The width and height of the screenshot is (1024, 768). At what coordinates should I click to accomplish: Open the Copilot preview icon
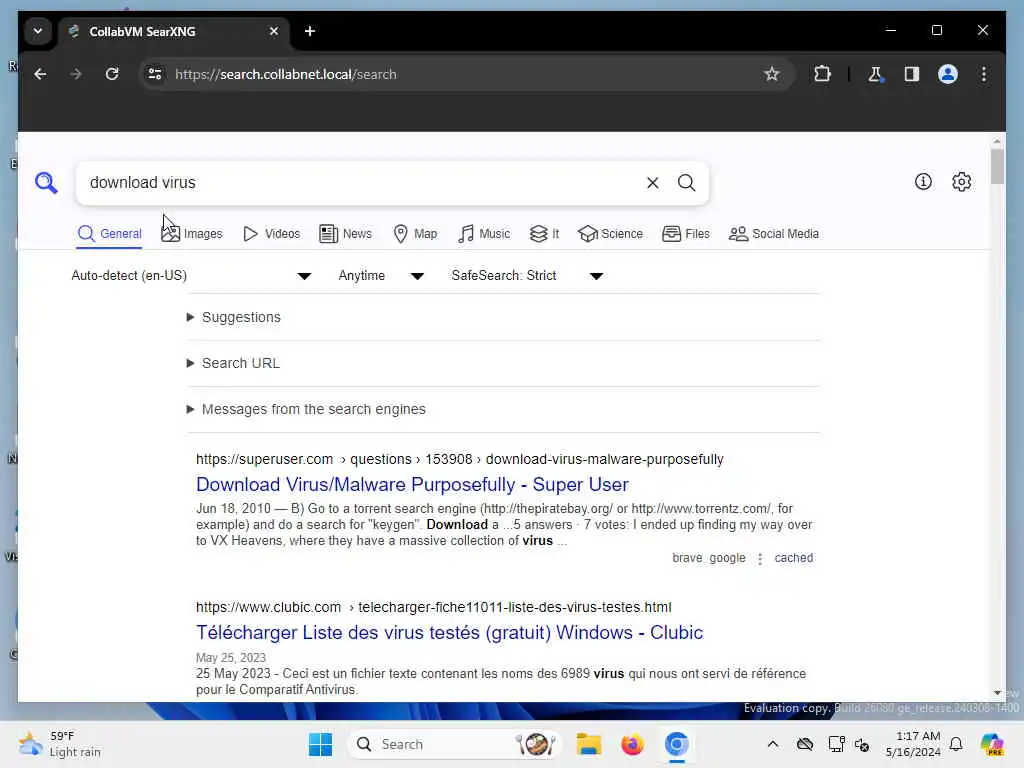tap(992, 744)
